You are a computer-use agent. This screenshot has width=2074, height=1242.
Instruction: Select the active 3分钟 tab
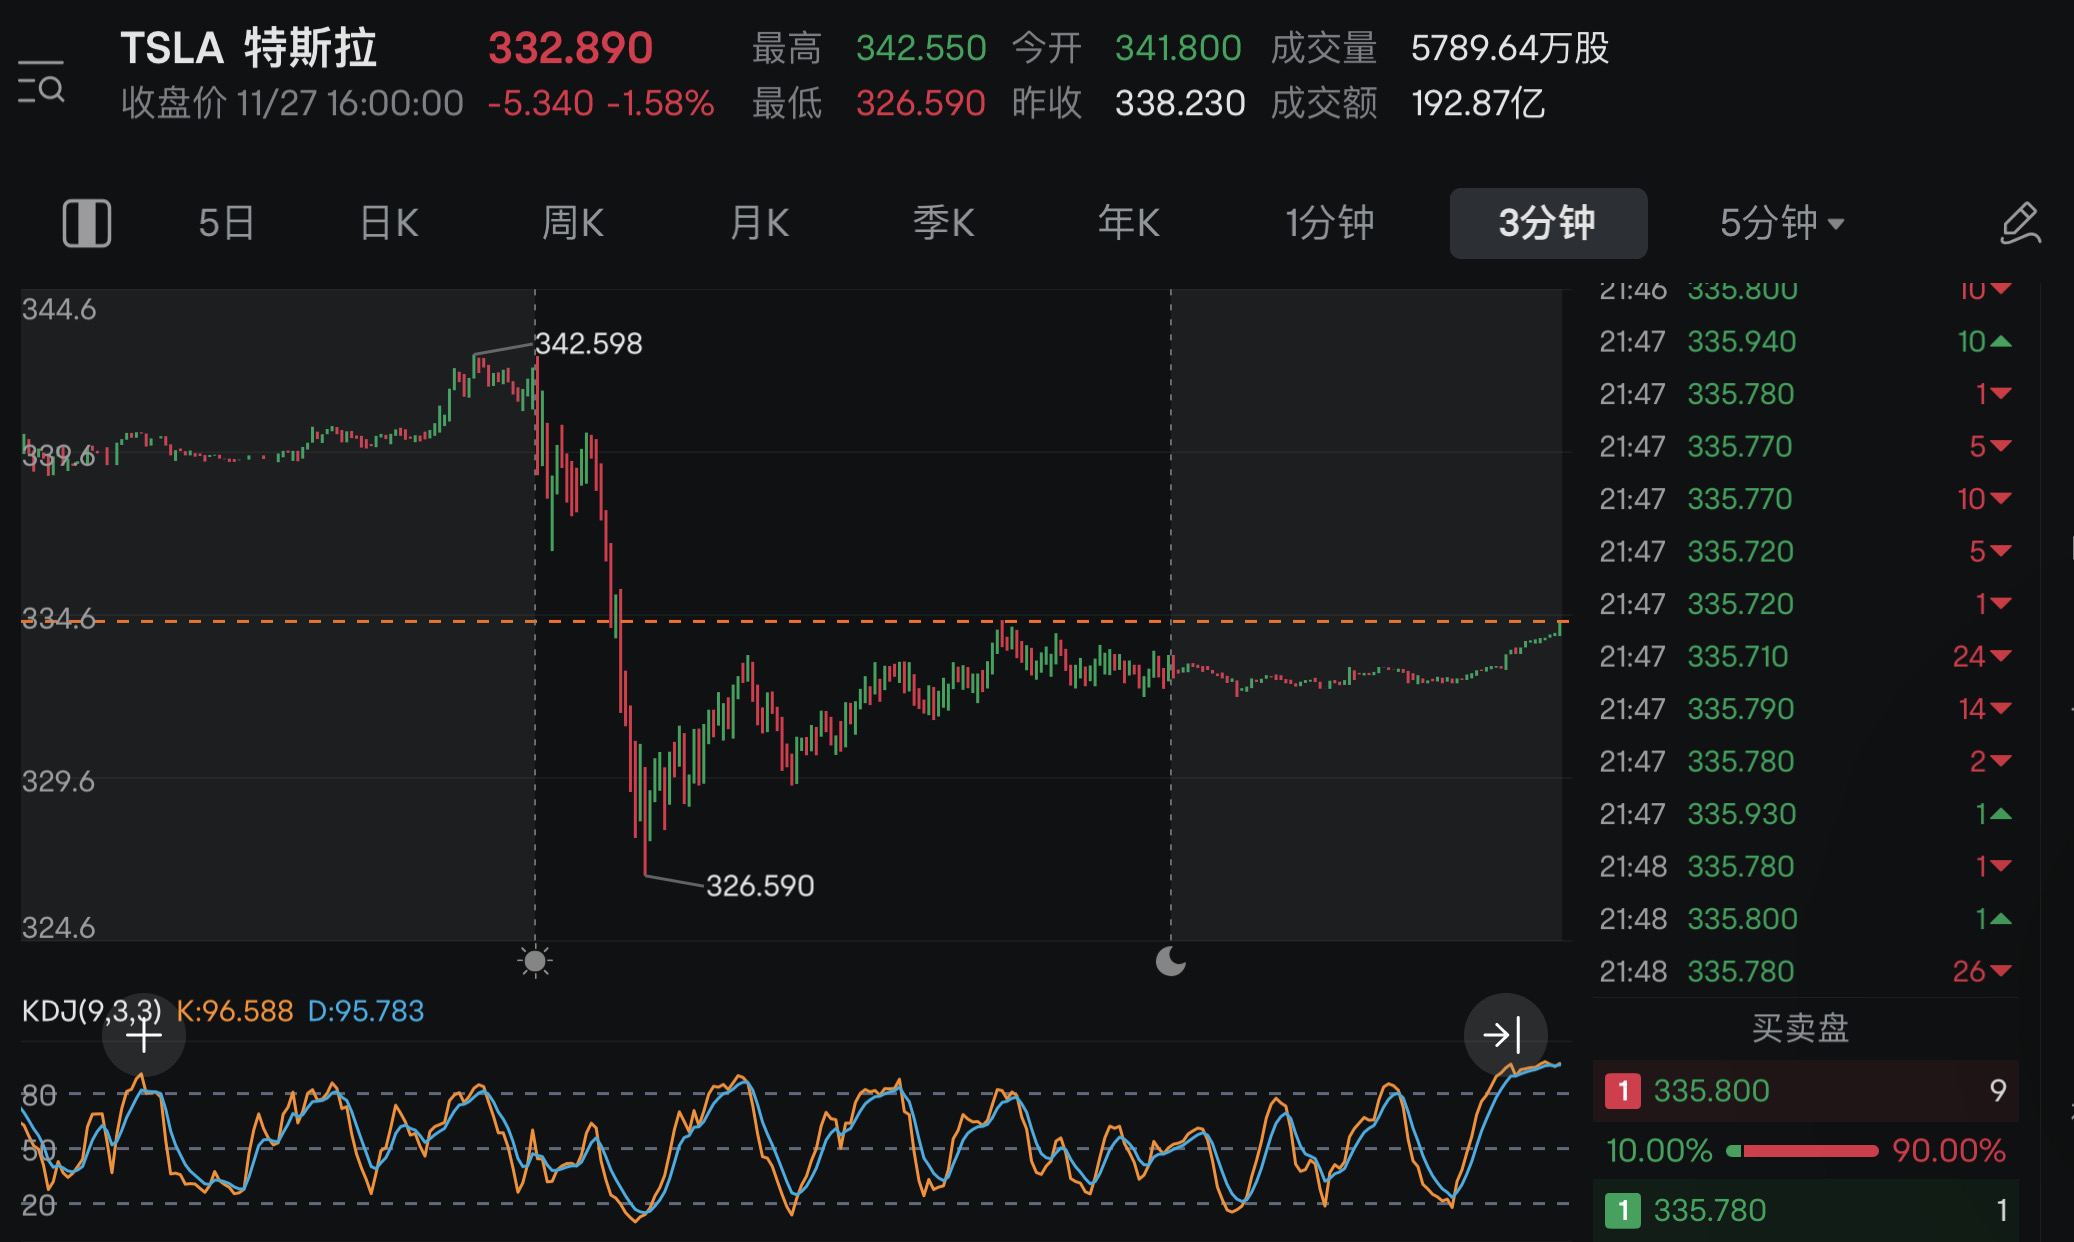[1548, 223]
